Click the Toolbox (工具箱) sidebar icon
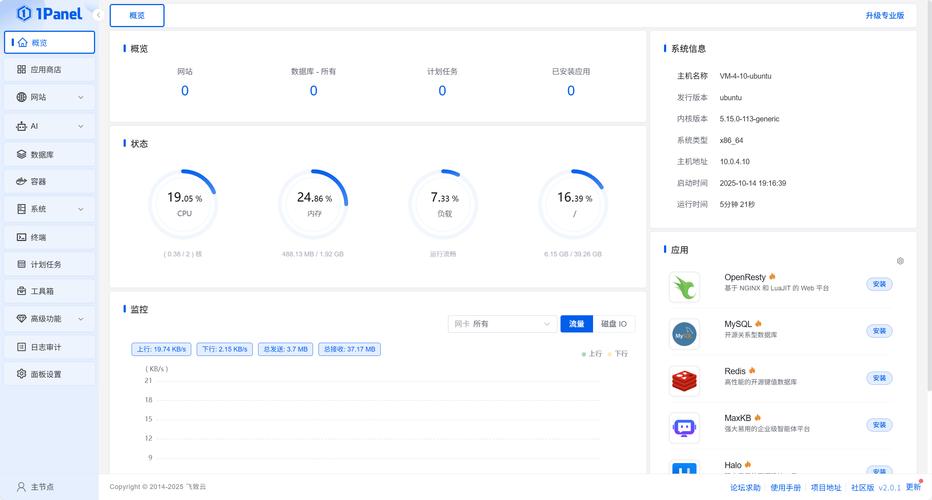This screenshot has height=500, width=932. [22, 291]
